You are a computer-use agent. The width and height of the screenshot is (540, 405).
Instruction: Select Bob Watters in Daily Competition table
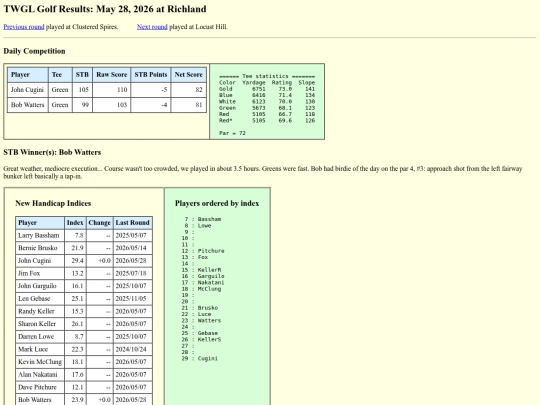pyautogui.click(x=28, y=105)
